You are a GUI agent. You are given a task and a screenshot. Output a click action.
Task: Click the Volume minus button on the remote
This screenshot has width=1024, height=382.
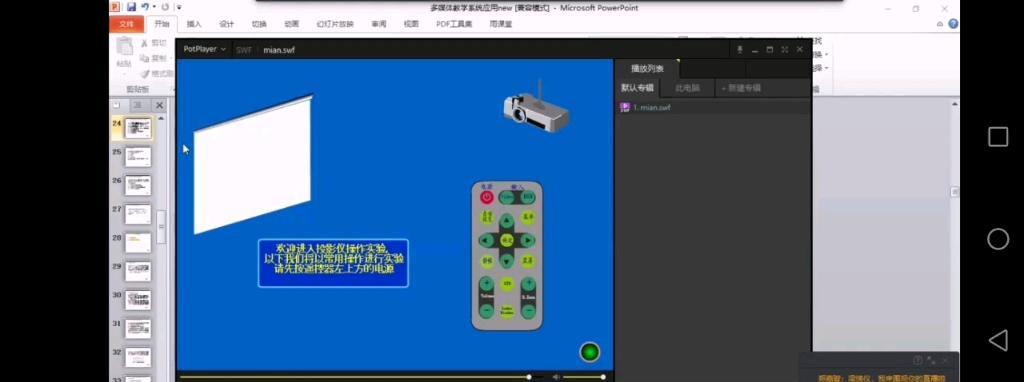tap(487, 311)
